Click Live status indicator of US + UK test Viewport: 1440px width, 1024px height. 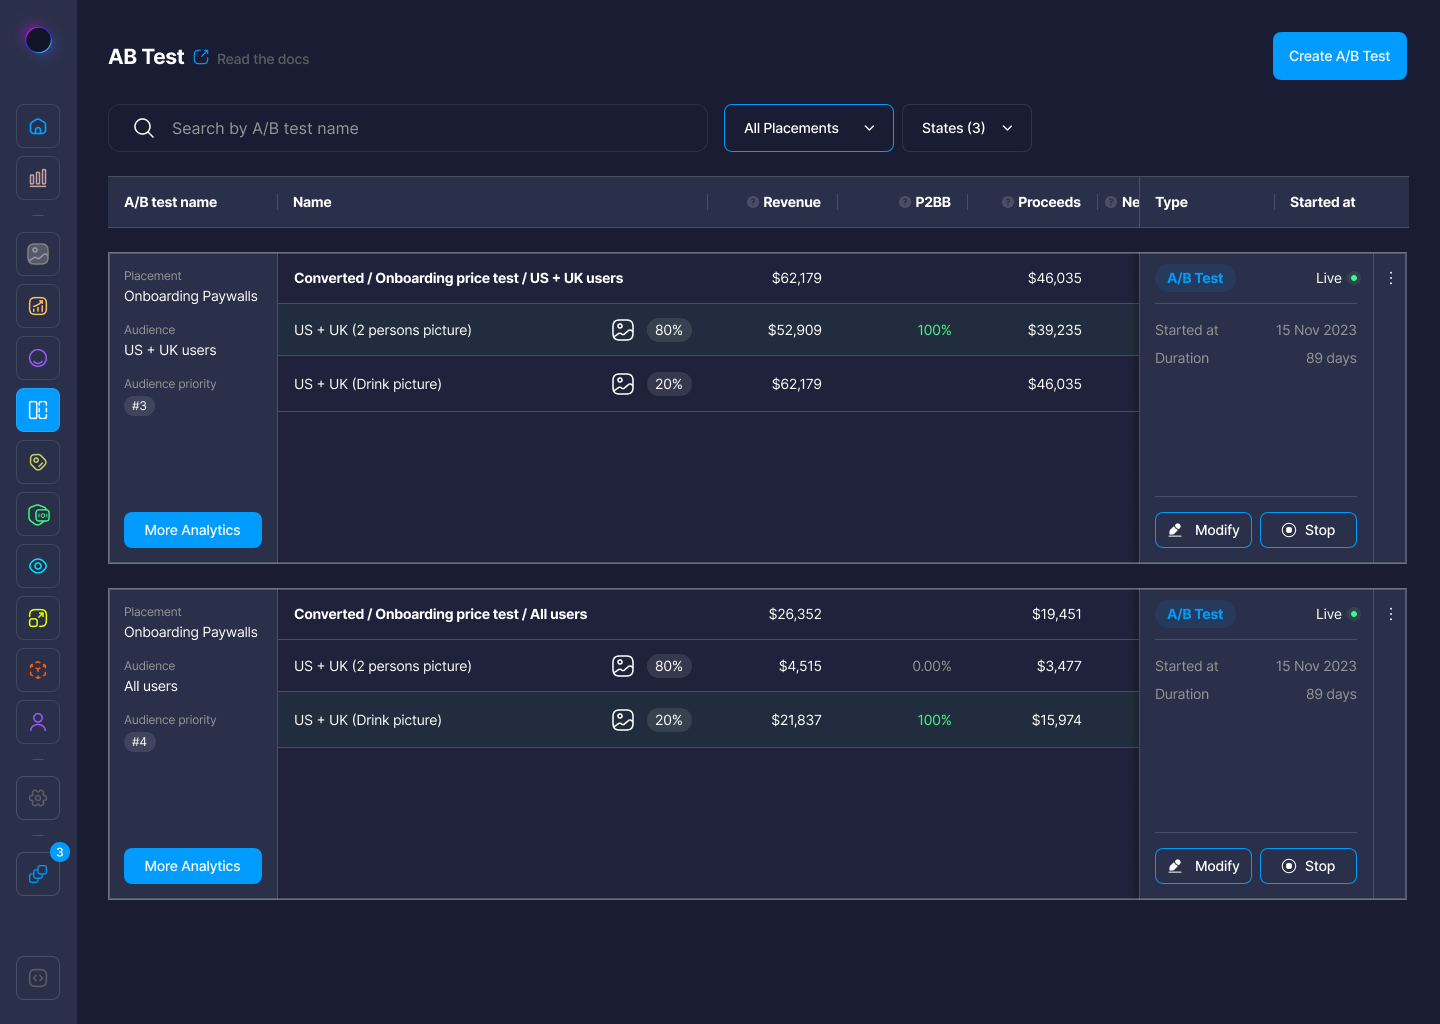point(1336,278)
